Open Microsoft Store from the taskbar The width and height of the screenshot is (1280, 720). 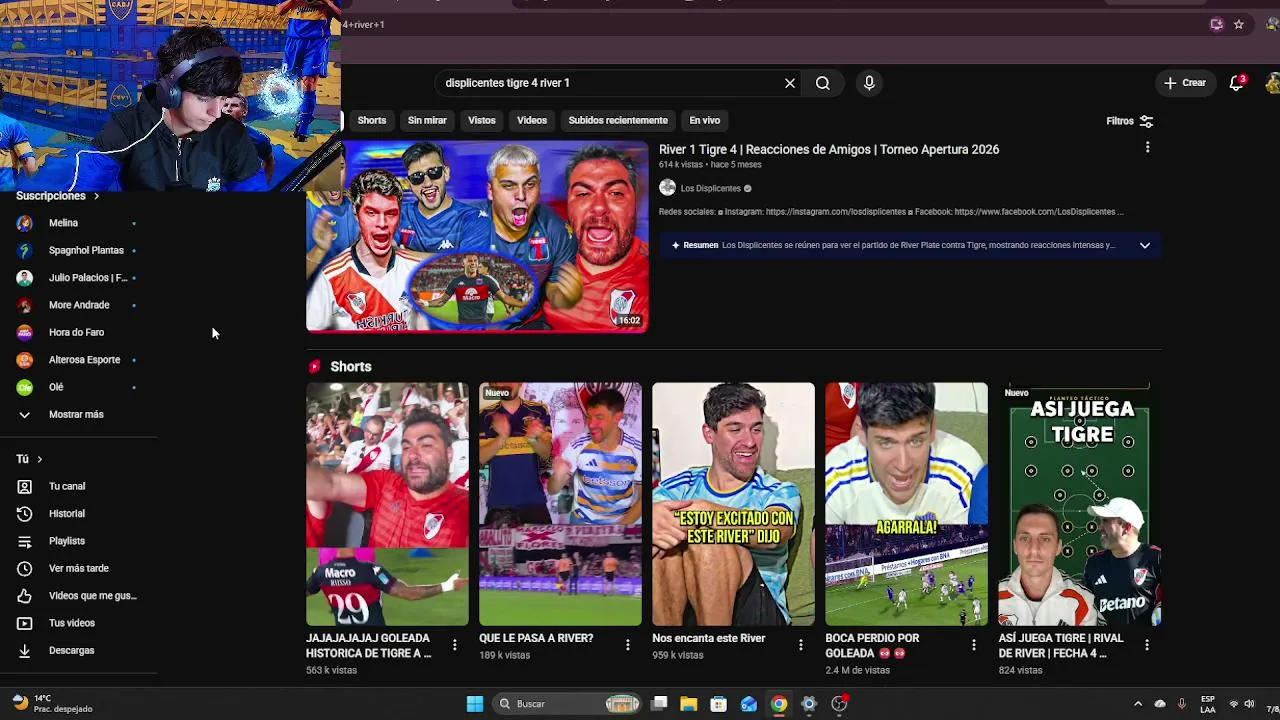(718, 704)
